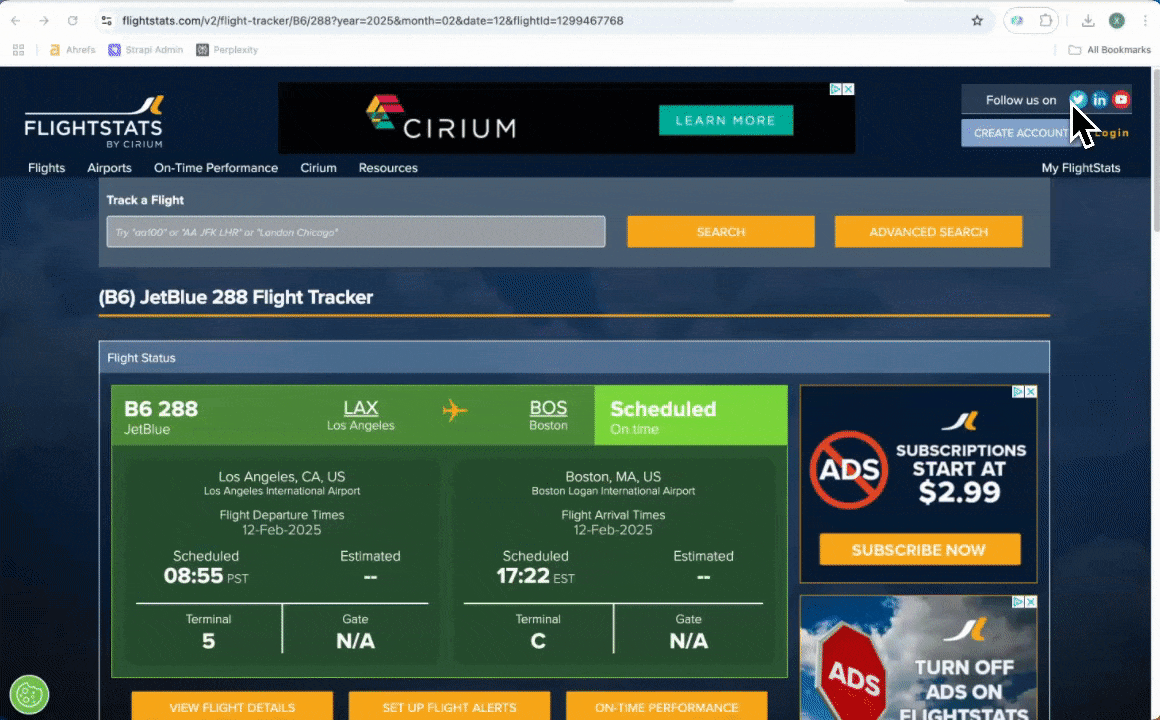The height and width of the screenshot is (720, 1160).
Task: Open the On-Time Performance menu
Action: coord(216,168)
